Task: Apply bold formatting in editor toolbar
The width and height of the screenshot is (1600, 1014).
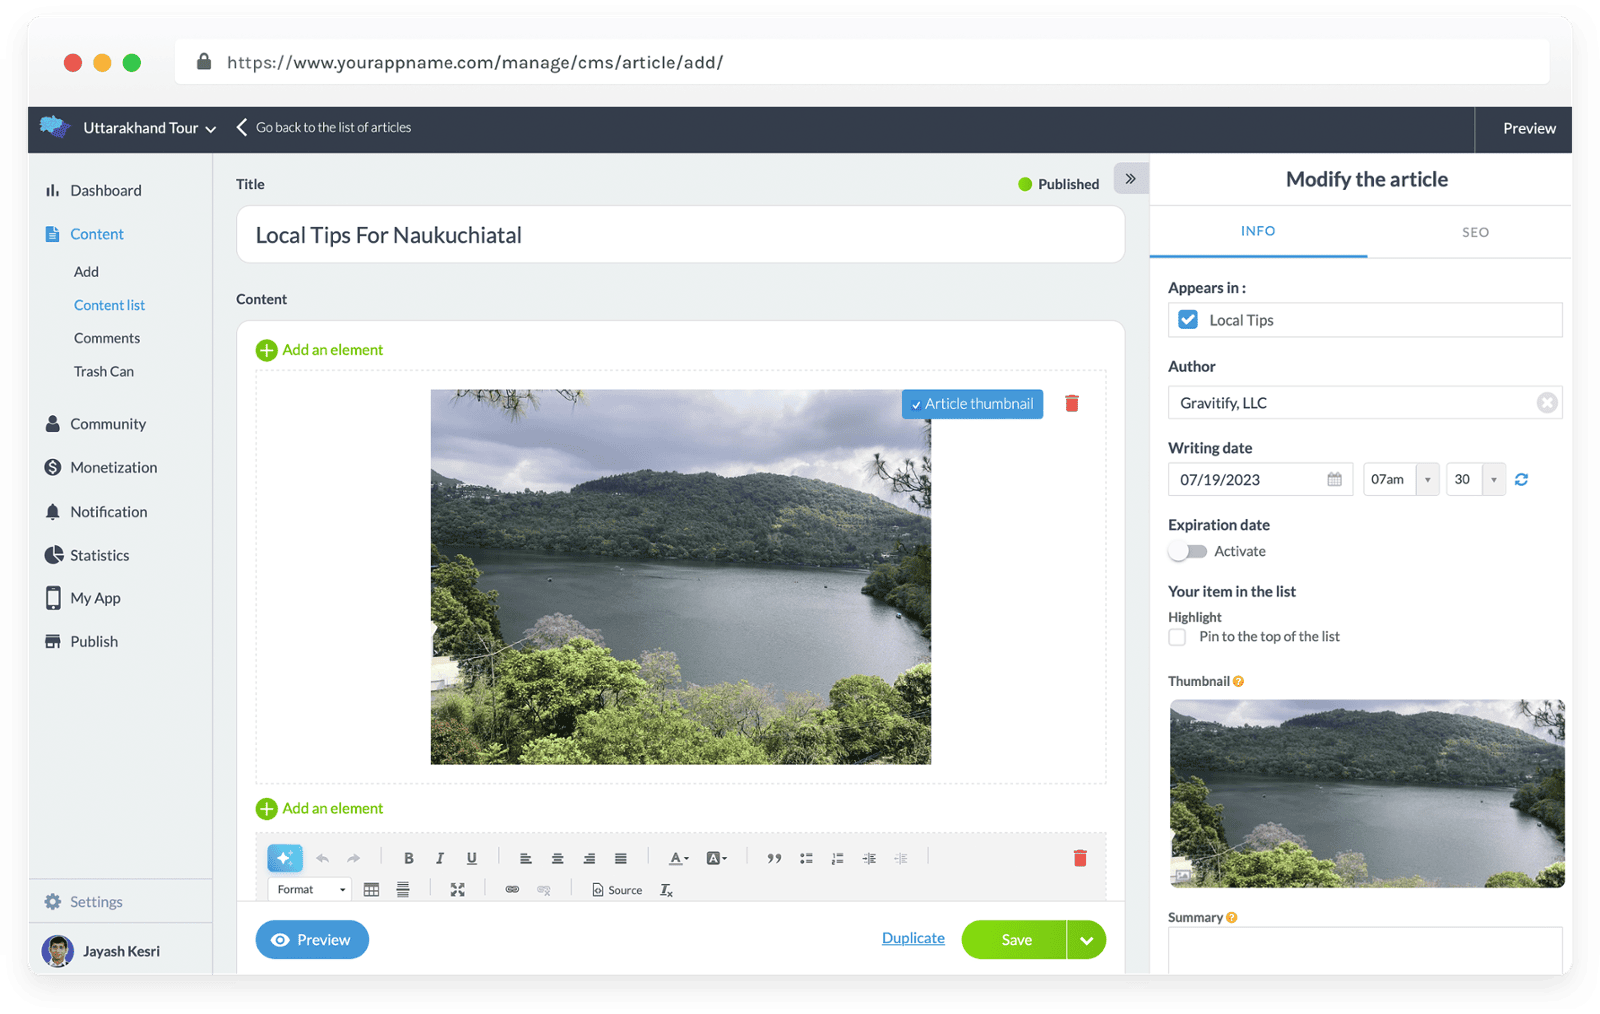Action: [x=408, y=858]
